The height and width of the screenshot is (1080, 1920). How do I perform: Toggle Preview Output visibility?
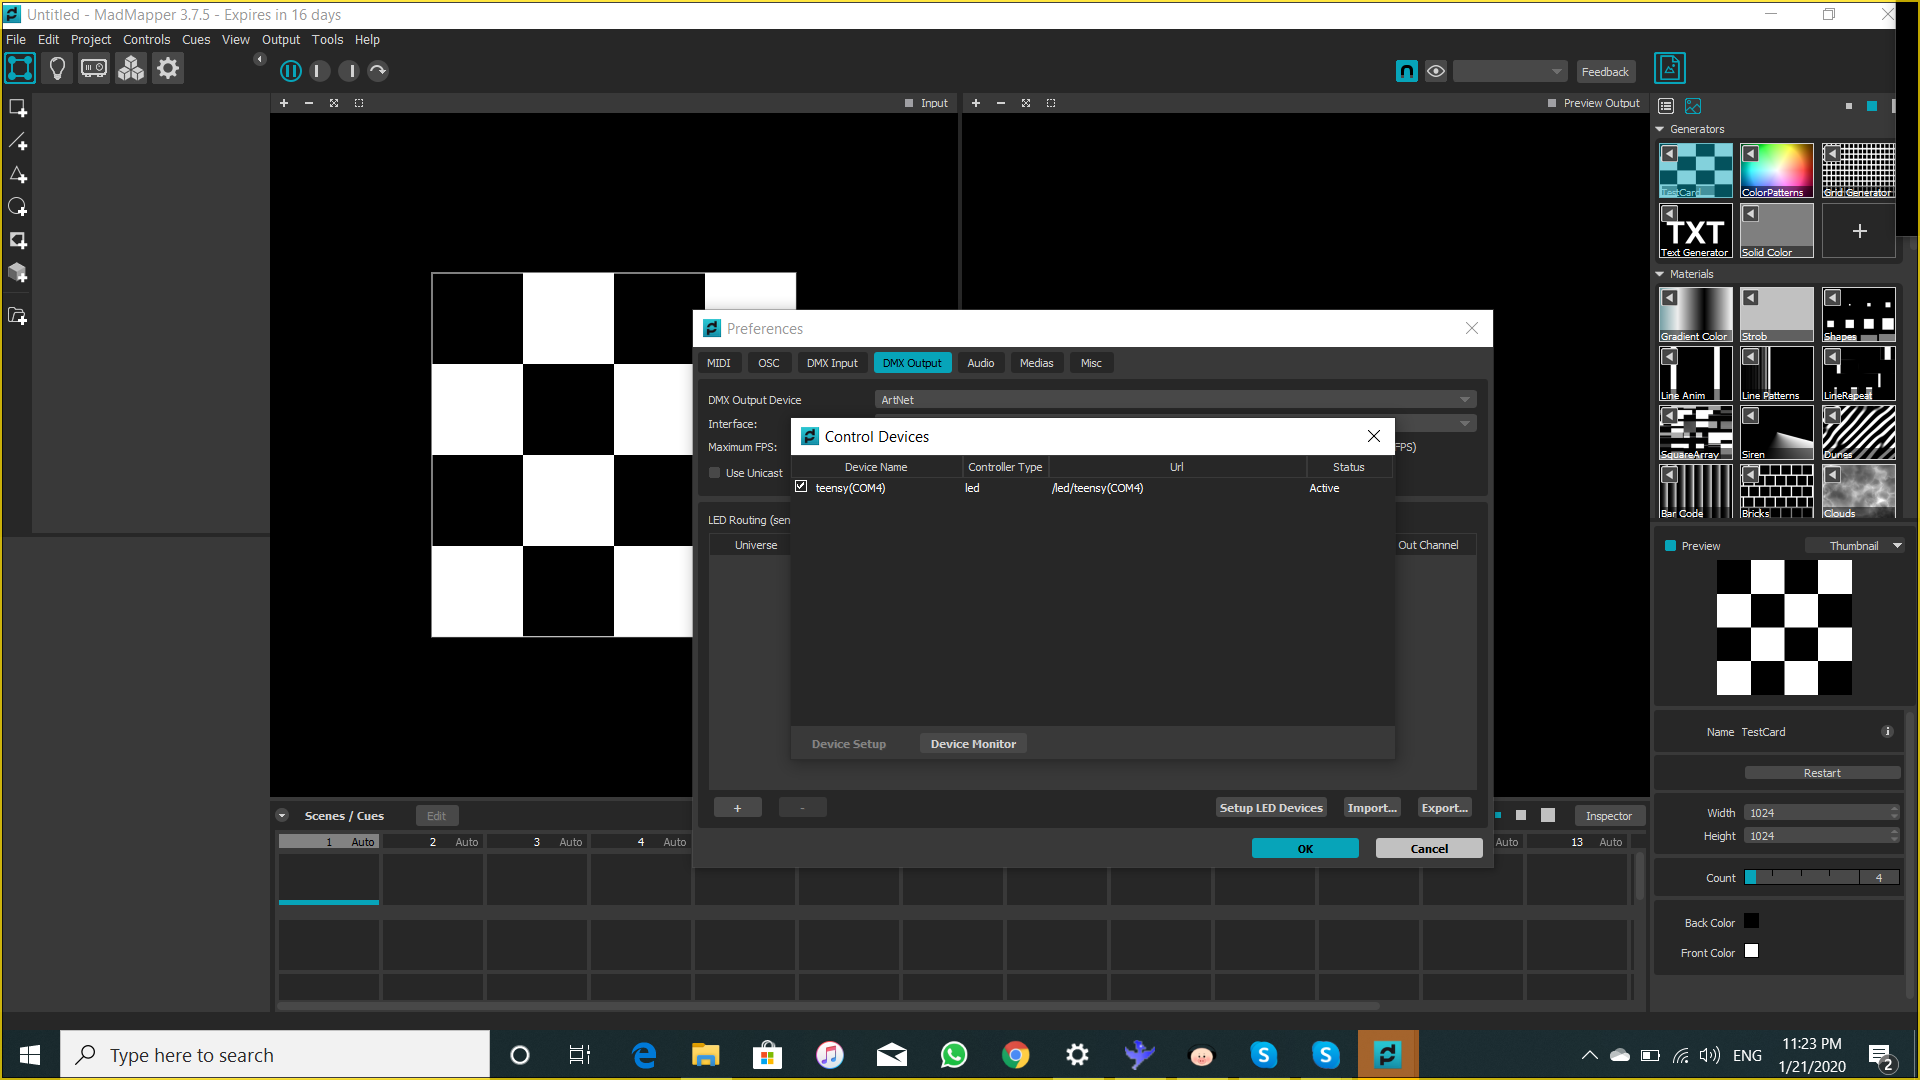coord(1552,103)
